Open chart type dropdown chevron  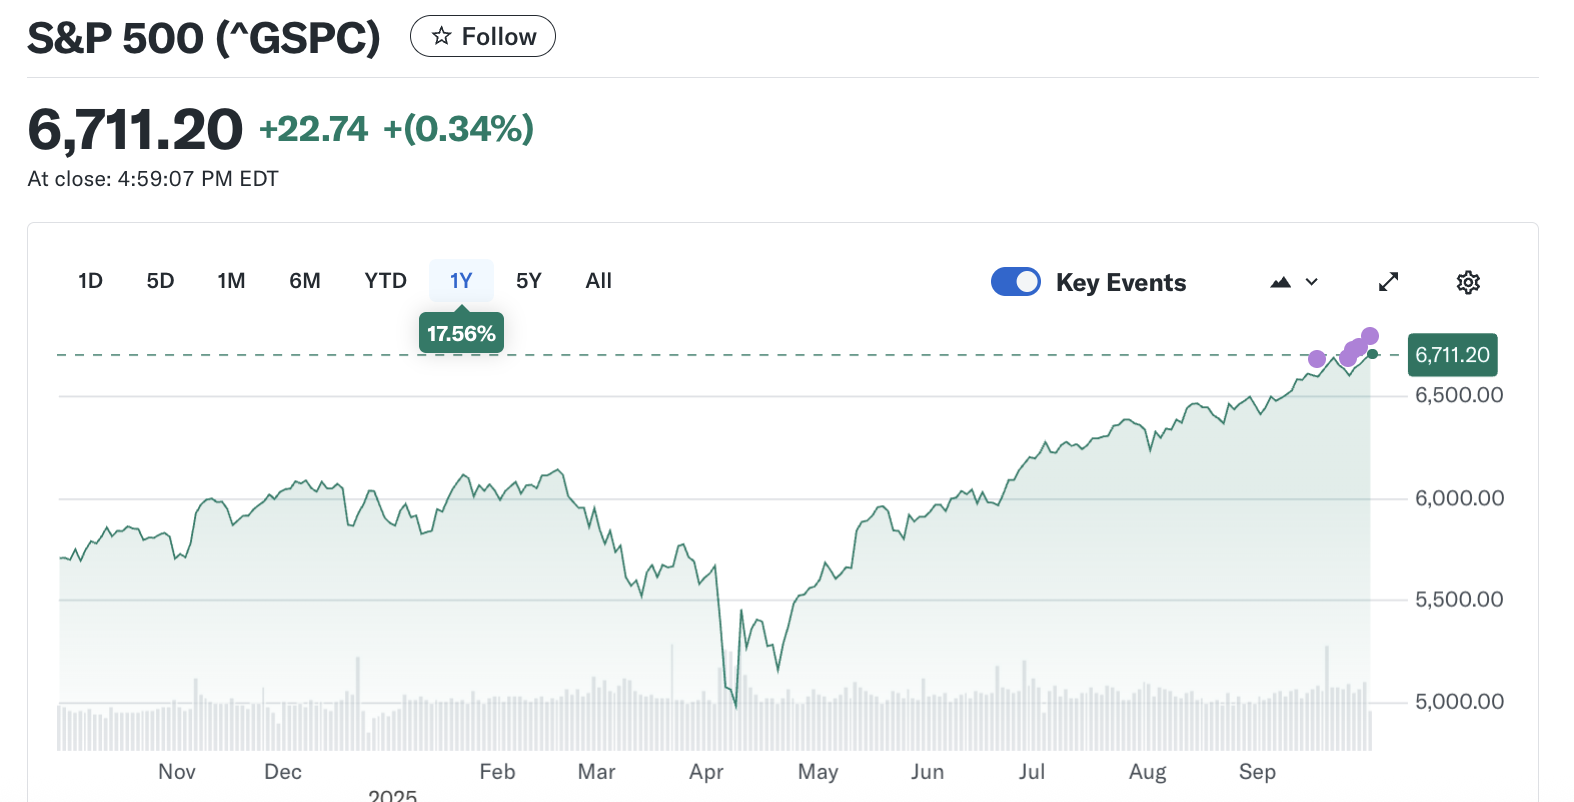tap(1312, 282)
